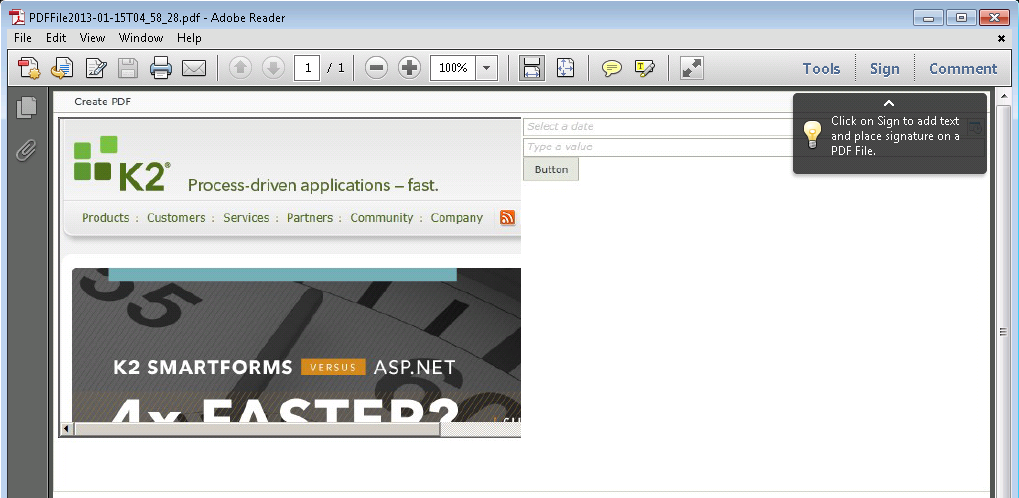This screenshot has height=498, width=1019.
Task: Click the Send by email envelope icon
Action: point(194,68)
